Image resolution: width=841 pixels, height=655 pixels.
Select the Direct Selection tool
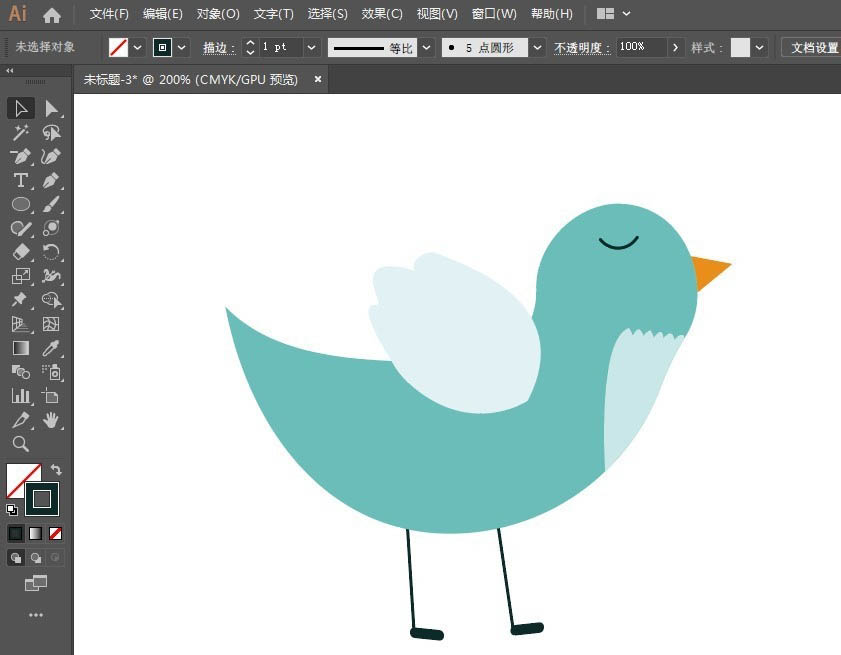51,109
